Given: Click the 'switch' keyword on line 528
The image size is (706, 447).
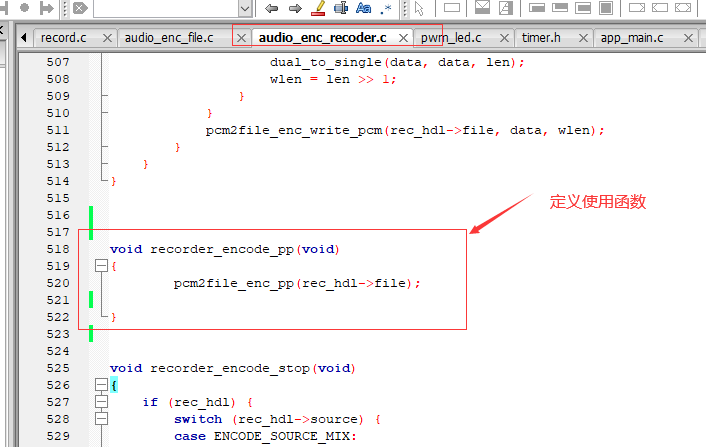Looking at the screenshot, I should click(x=198, y=419).
